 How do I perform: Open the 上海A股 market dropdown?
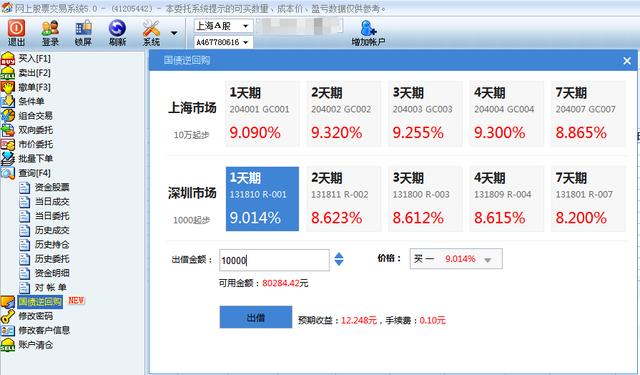coord(223,26)
